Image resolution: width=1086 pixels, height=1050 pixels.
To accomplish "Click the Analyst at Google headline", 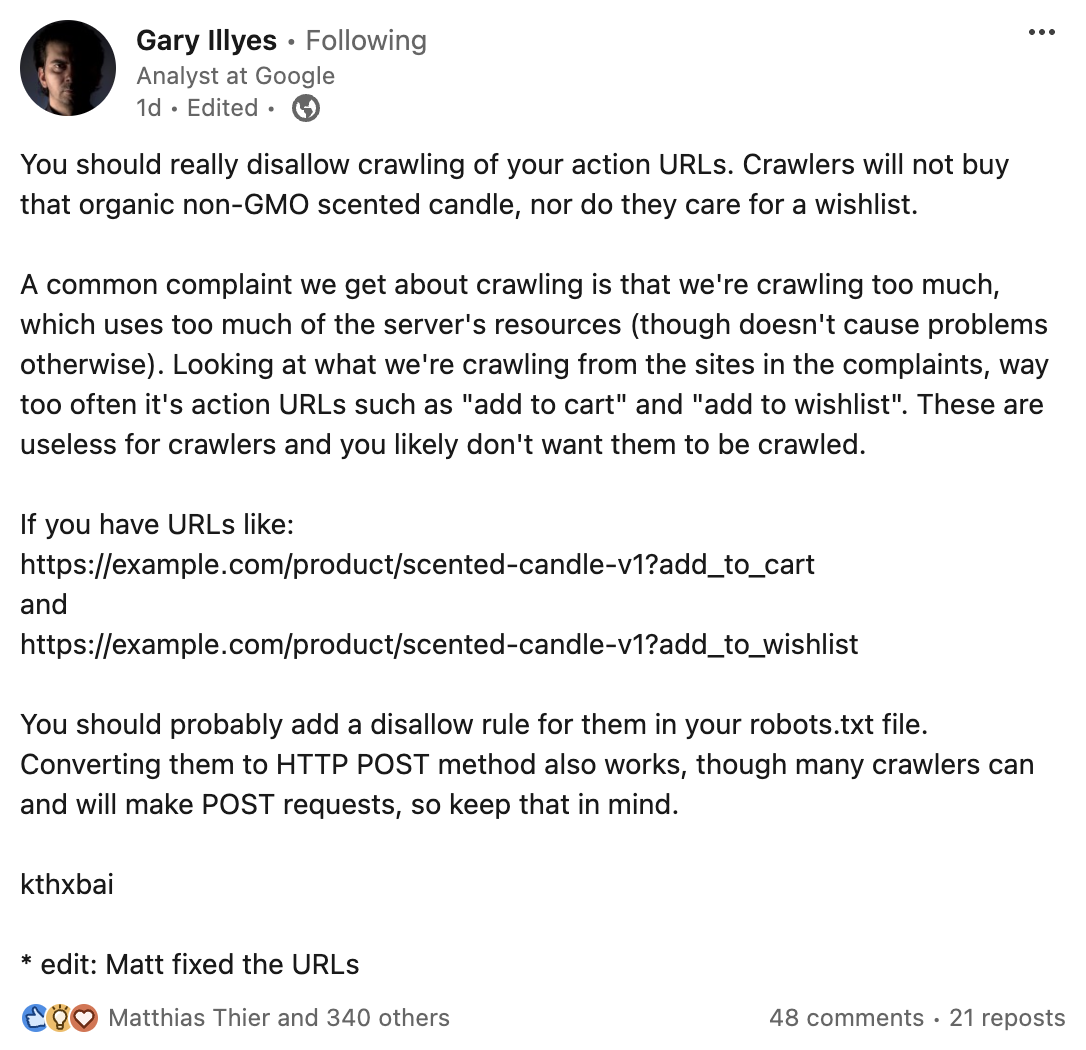I will click(236, 76).
